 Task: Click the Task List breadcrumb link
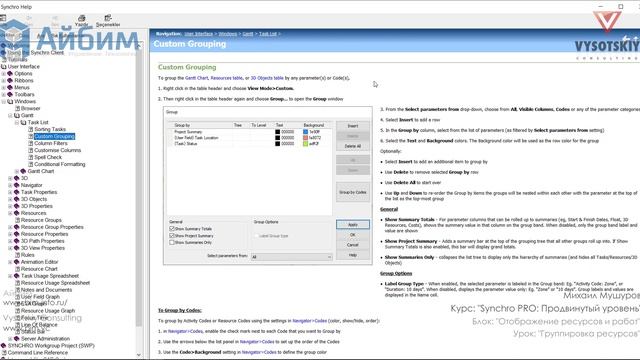[268, 34]
